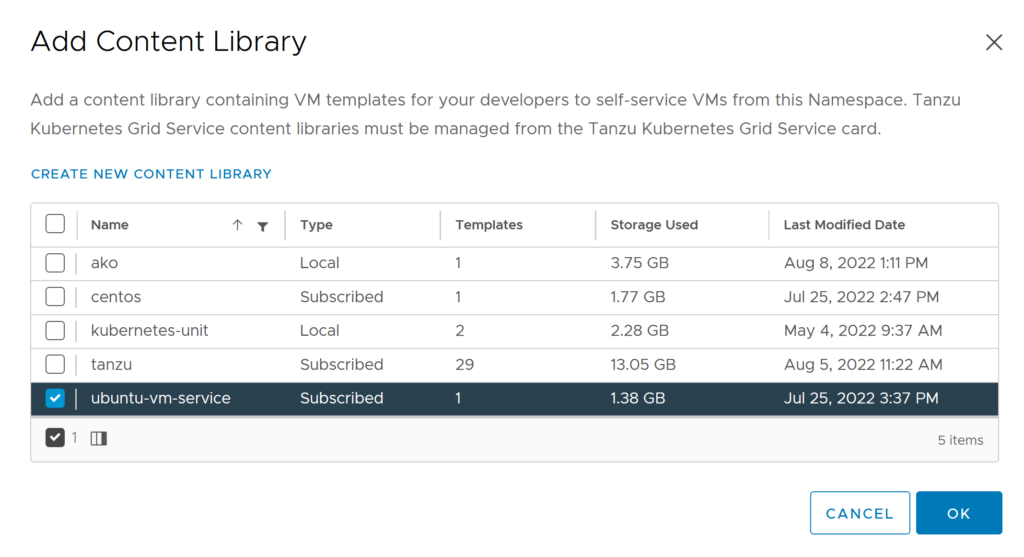The width and height of the screenshot is (1024, 557).
Task: Open the column visibility toggle icon
Action: [x=98, y=438]
